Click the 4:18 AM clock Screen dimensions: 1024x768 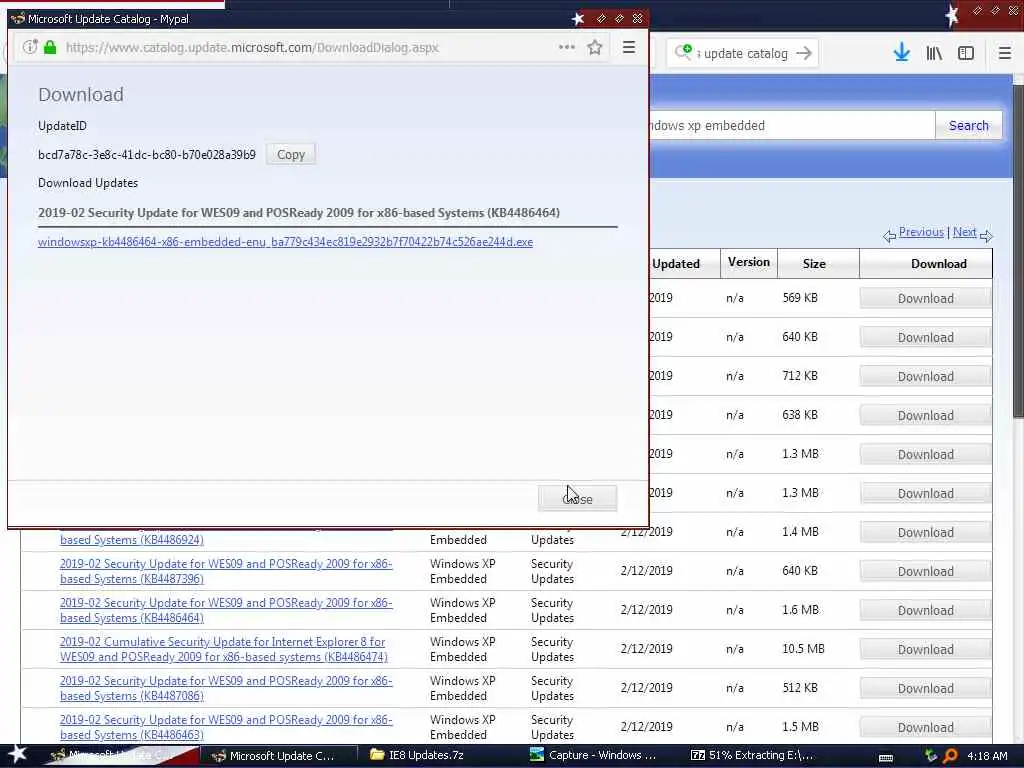[x=987, y=756]
